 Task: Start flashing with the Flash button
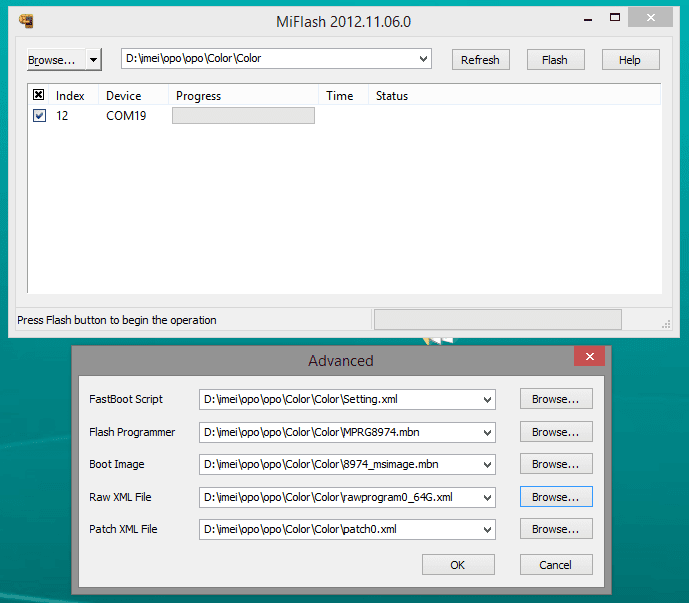pos(555,59)
